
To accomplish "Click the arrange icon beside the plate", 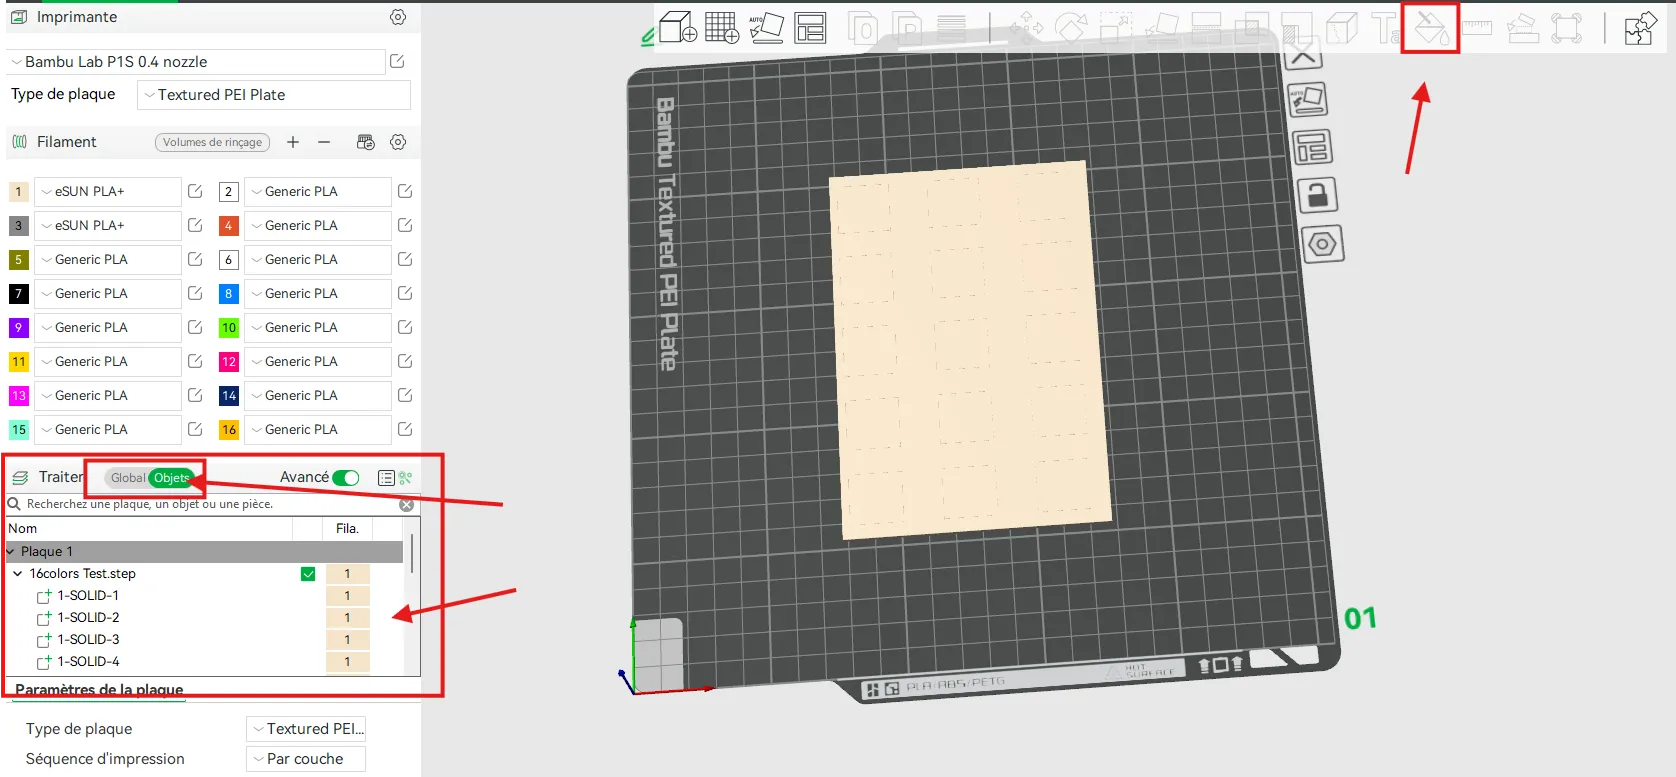I will 1312,148.
